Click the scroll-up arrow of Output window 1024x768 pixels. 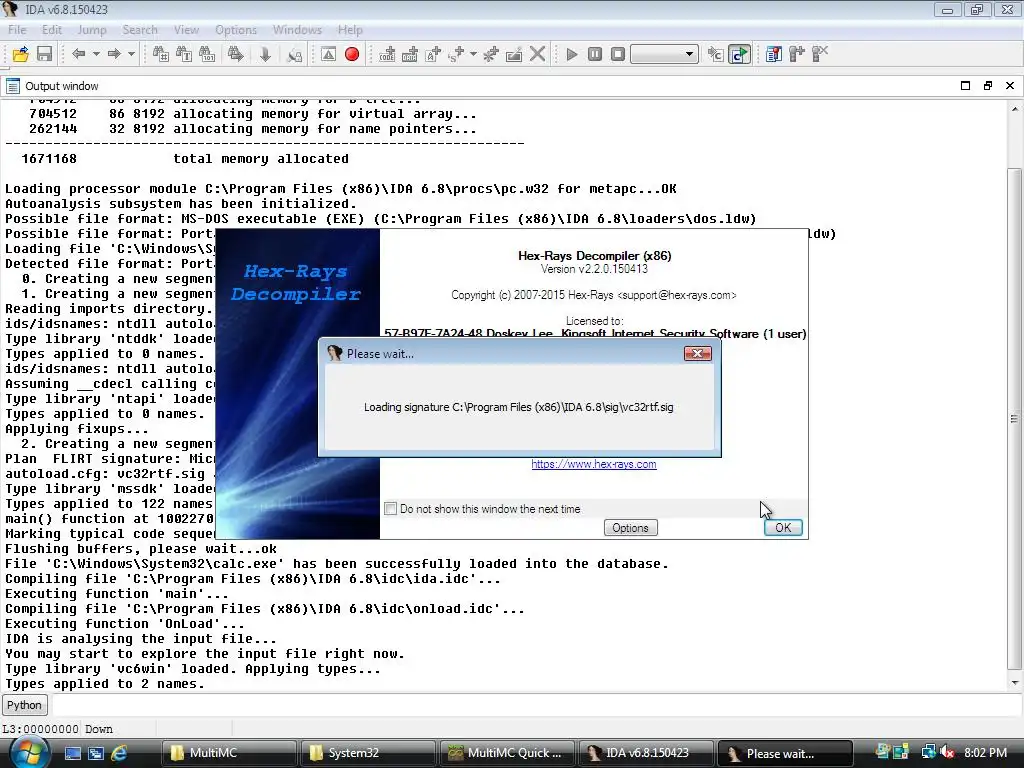click(x=1014, y=109)
